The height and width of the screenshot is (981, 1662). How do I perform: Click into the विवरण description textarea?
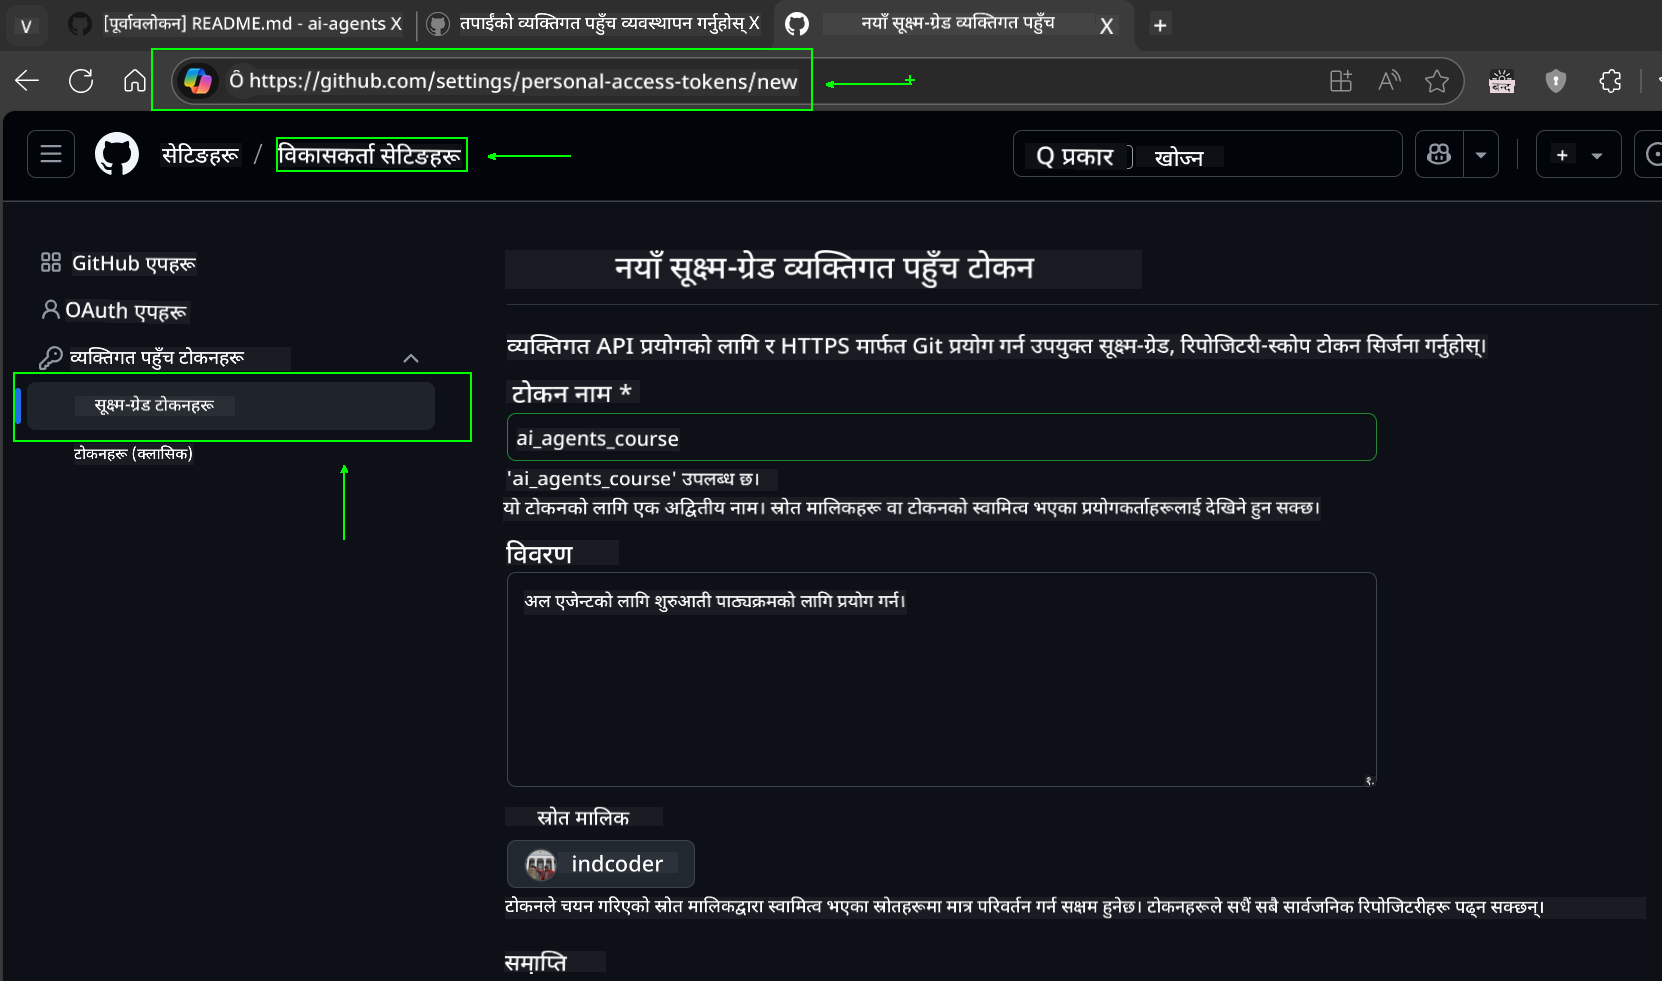tap(941, 679)
